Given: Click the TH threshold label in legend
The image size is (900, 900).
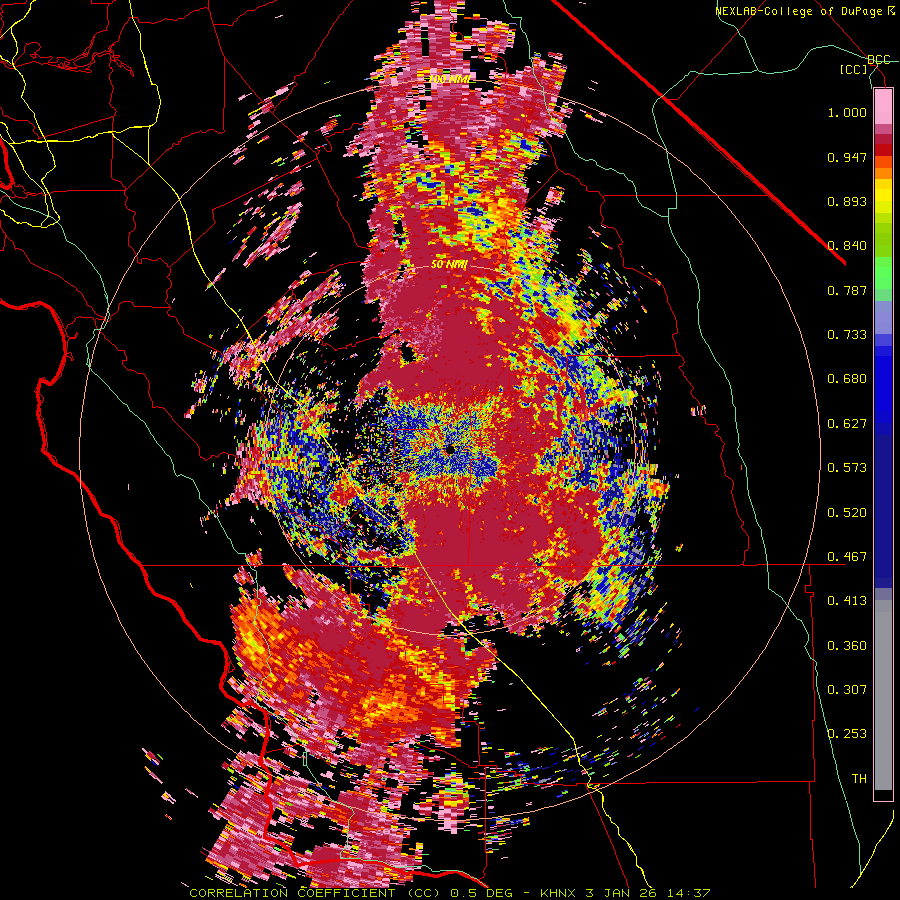Looking at the screenshot, I should pyautogui.click(x=859, y=779).
